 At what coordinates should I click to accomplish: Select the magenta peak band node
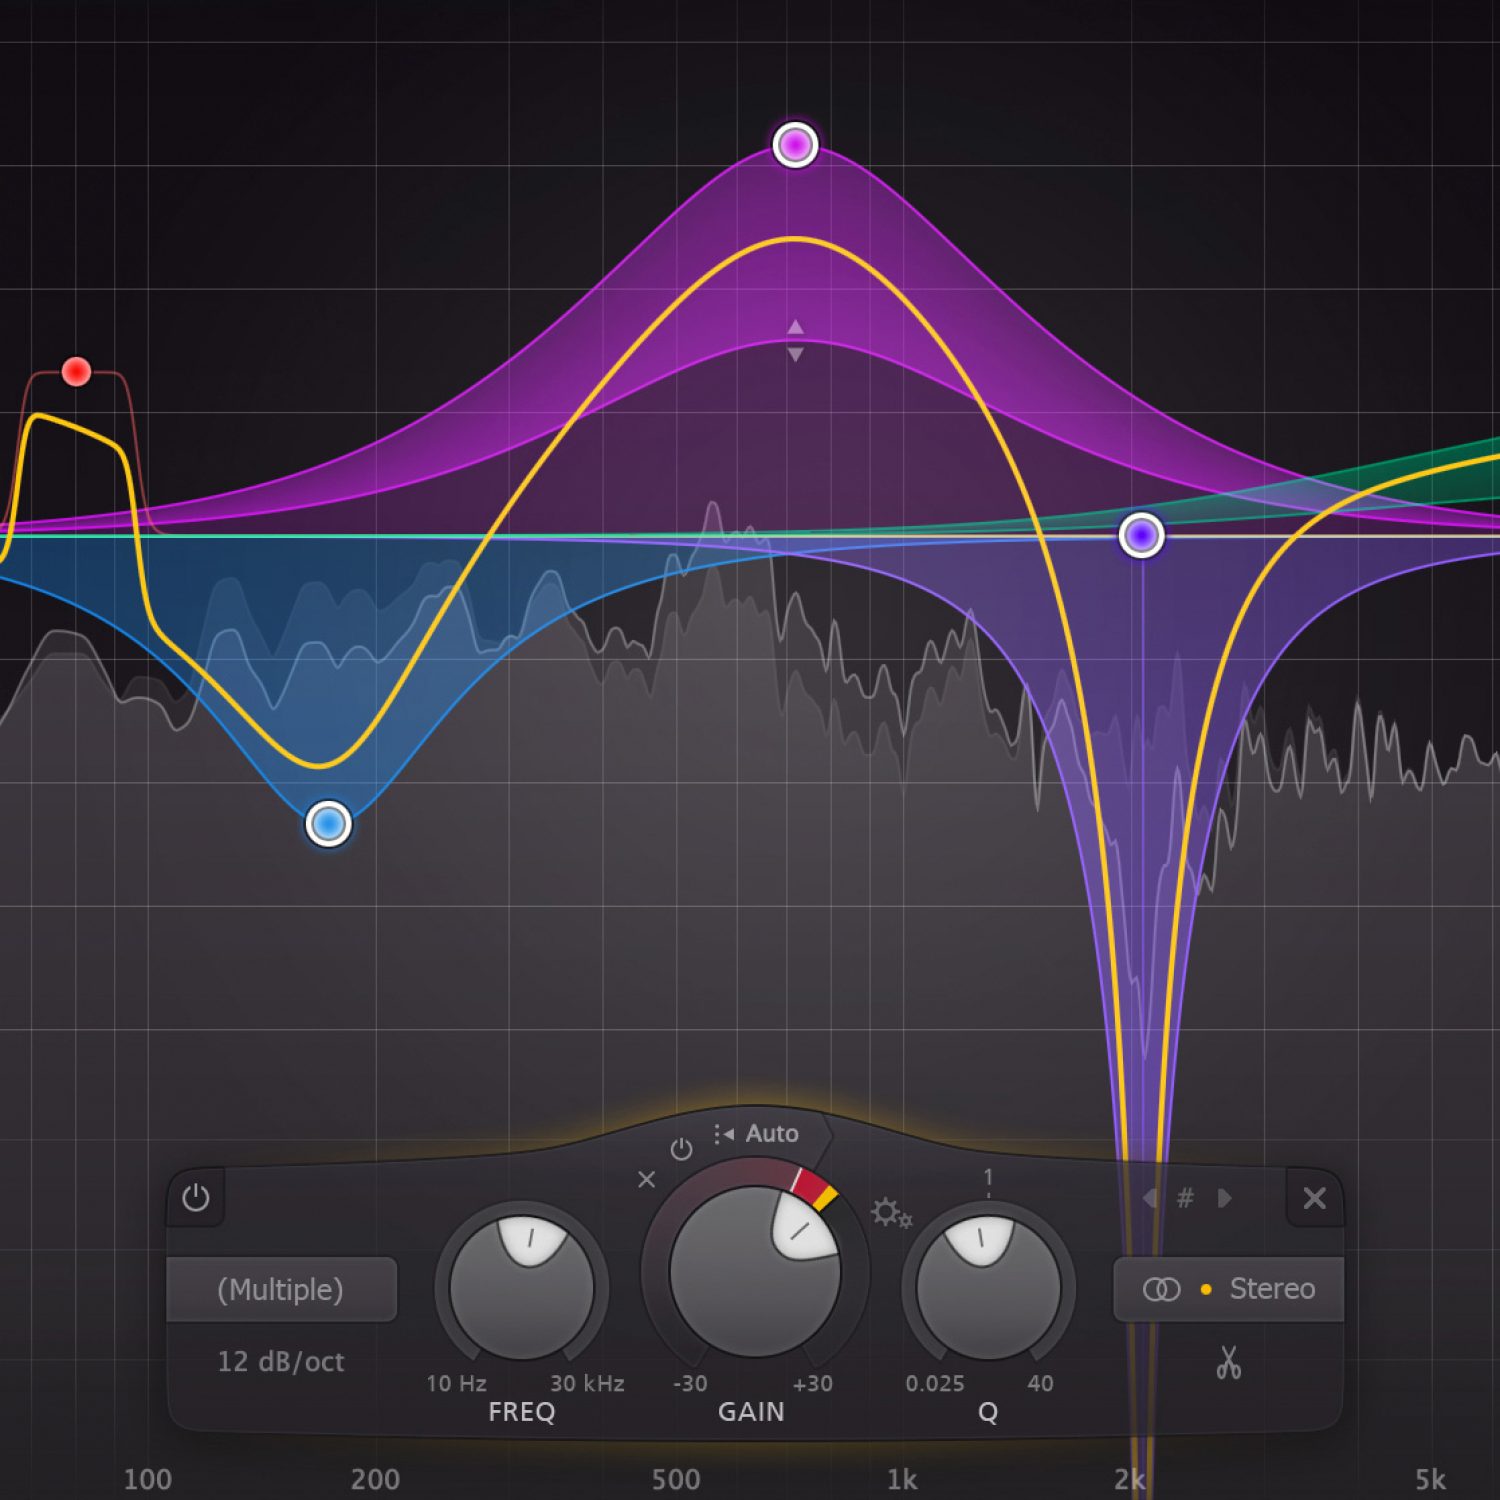(x=795, y=146)
